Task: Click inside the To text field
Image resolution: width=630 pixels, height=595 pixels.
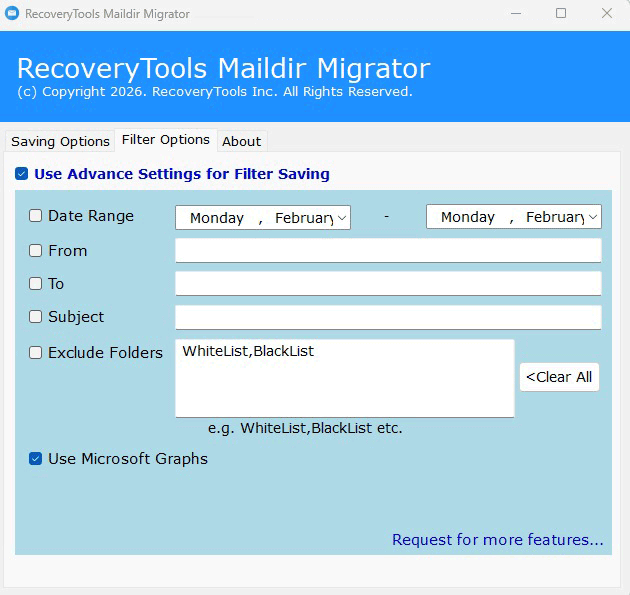Action: click(x=388, y=284)
